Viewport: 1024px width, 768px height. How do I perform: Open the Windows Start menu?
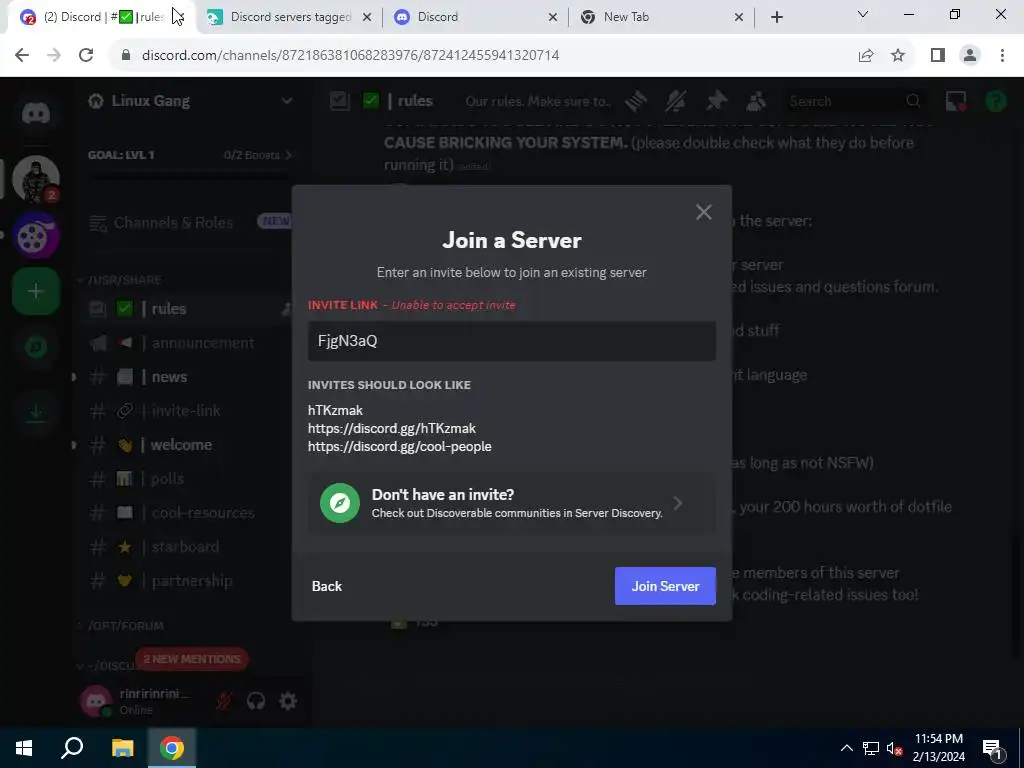(24, 748)
